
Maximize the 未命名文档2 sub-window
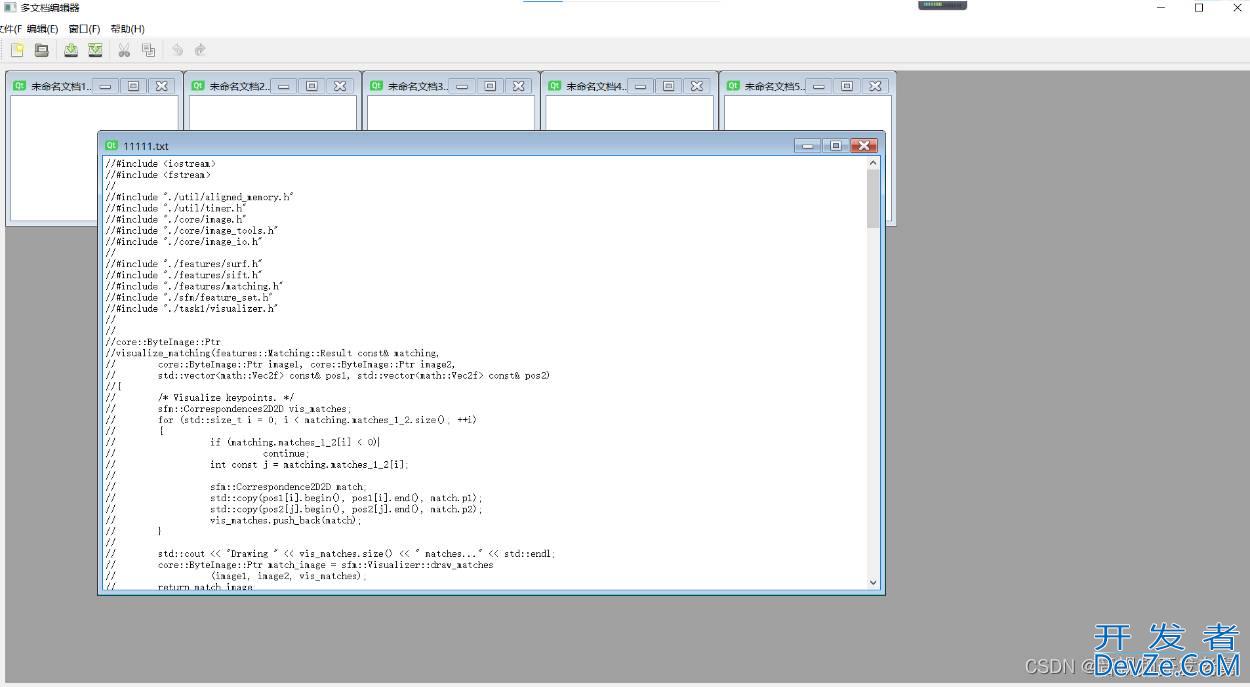pos(312,86)
